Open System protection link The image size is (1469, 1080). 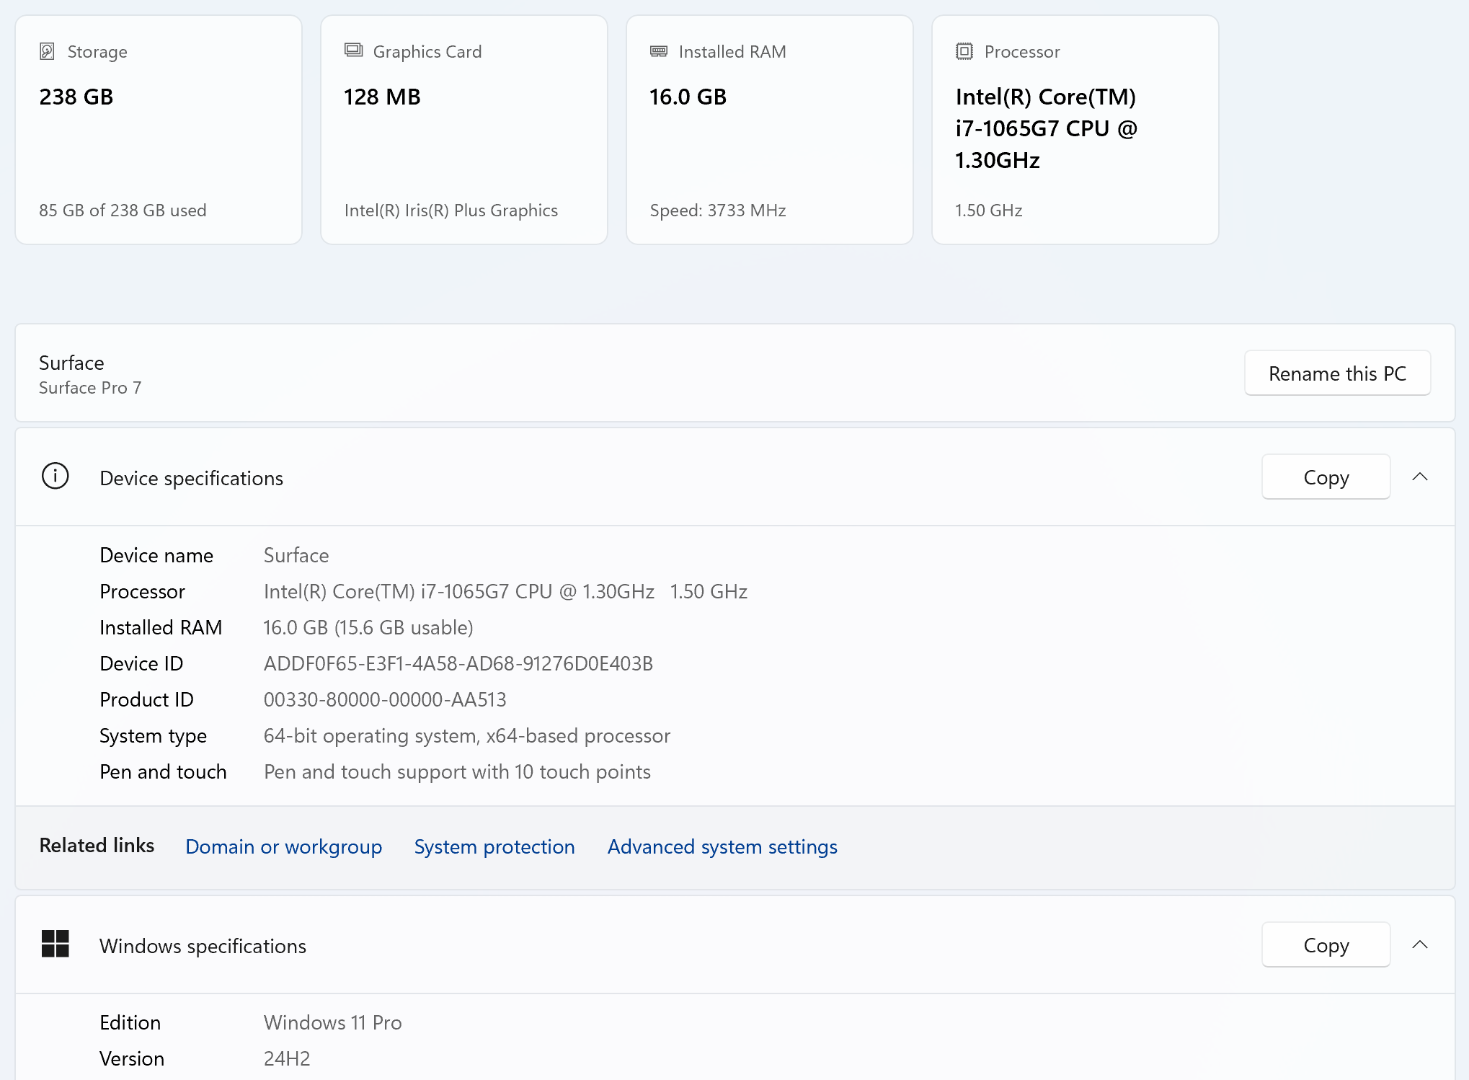pyautogui.click(x=495, y=847)
